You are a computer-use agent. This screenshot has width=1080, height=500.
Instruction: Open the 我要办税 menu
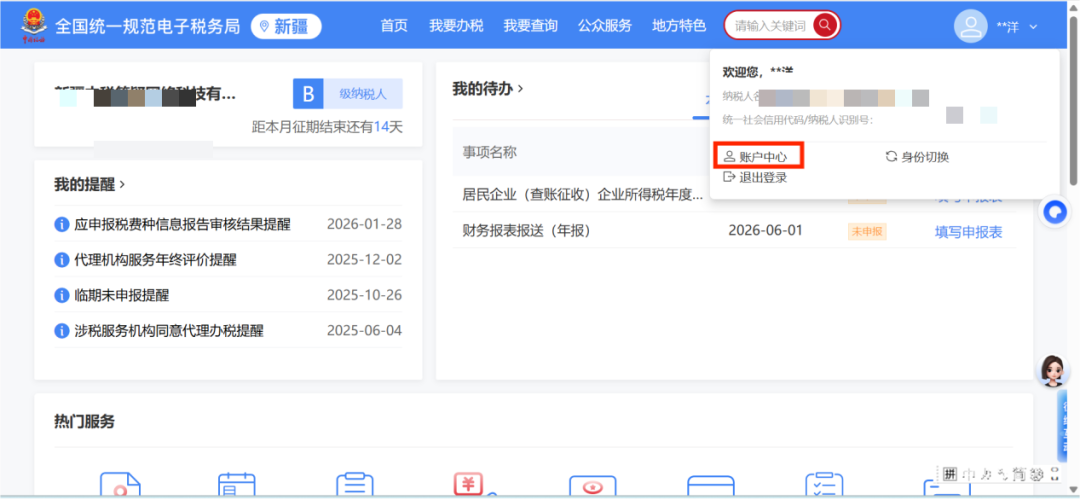456,26
